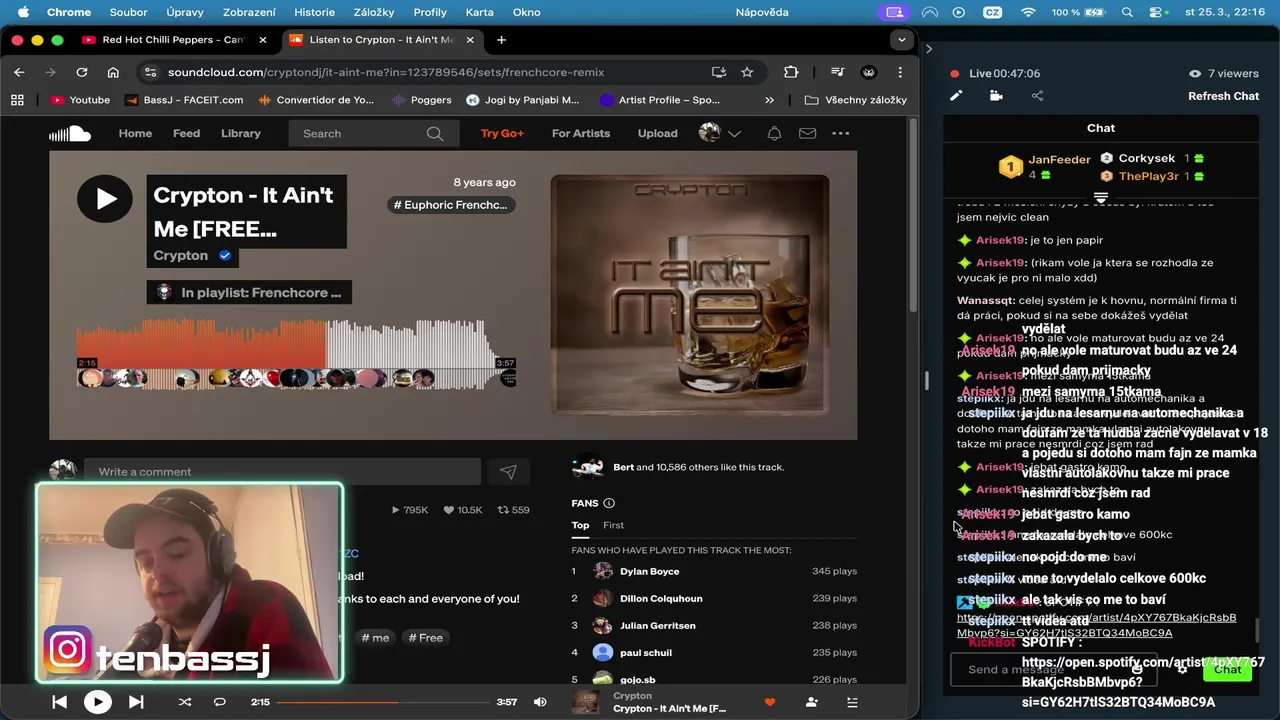
Task: Open Home in SoundCloud navigation
Action: tap(135, 133)
